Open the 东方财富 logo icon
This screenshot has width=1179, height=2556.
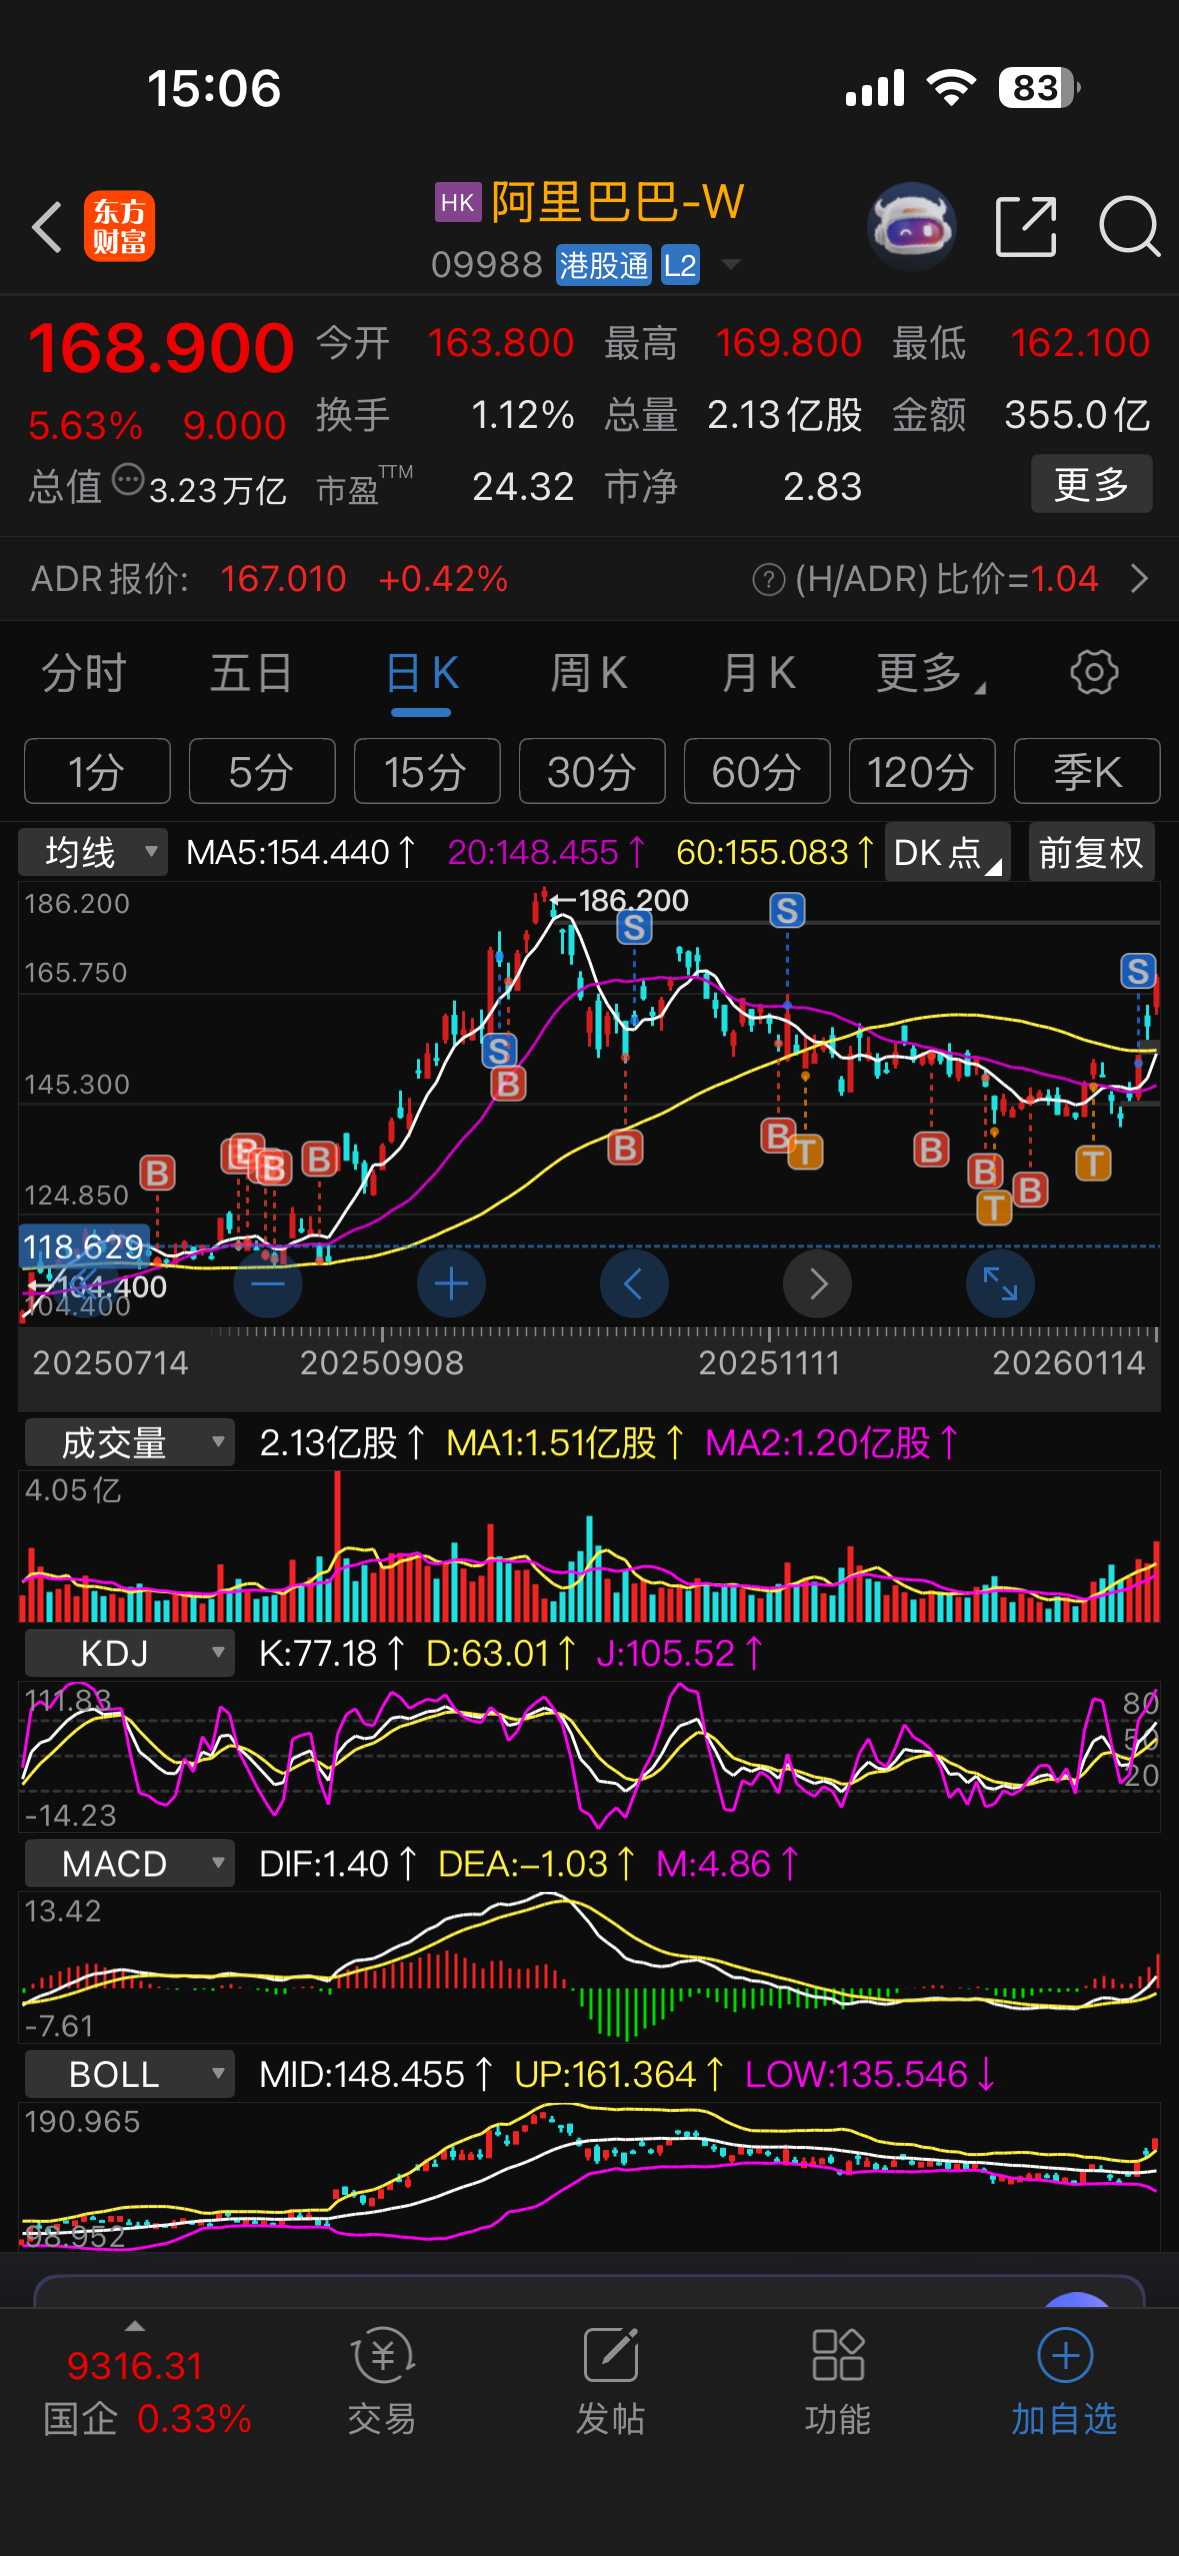[x=119, y=226]
